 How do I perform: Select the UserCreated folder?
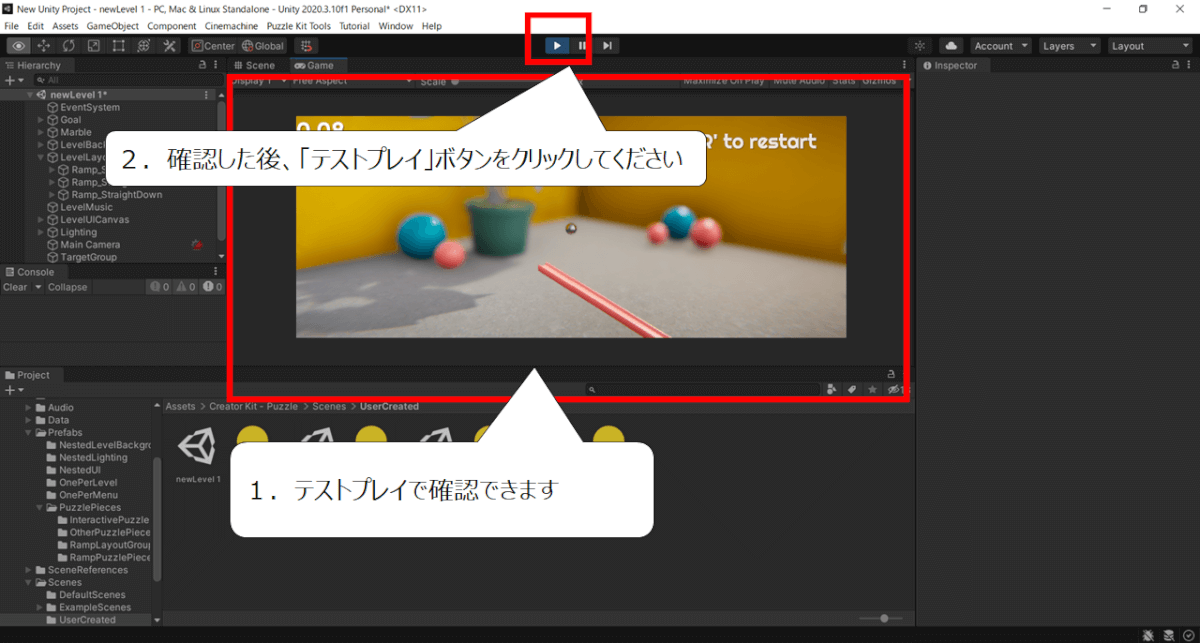pos(87,620)
